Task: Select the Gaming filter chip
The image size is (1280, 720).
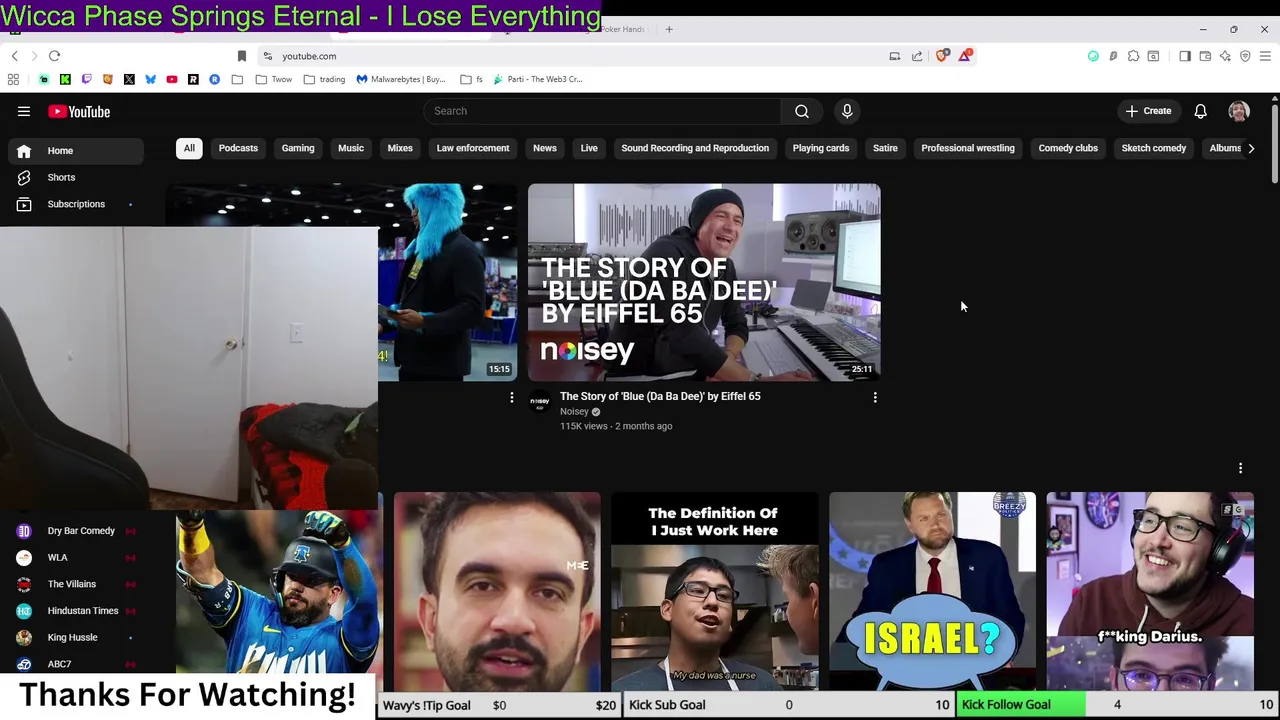Action: (x=298, y=148)
